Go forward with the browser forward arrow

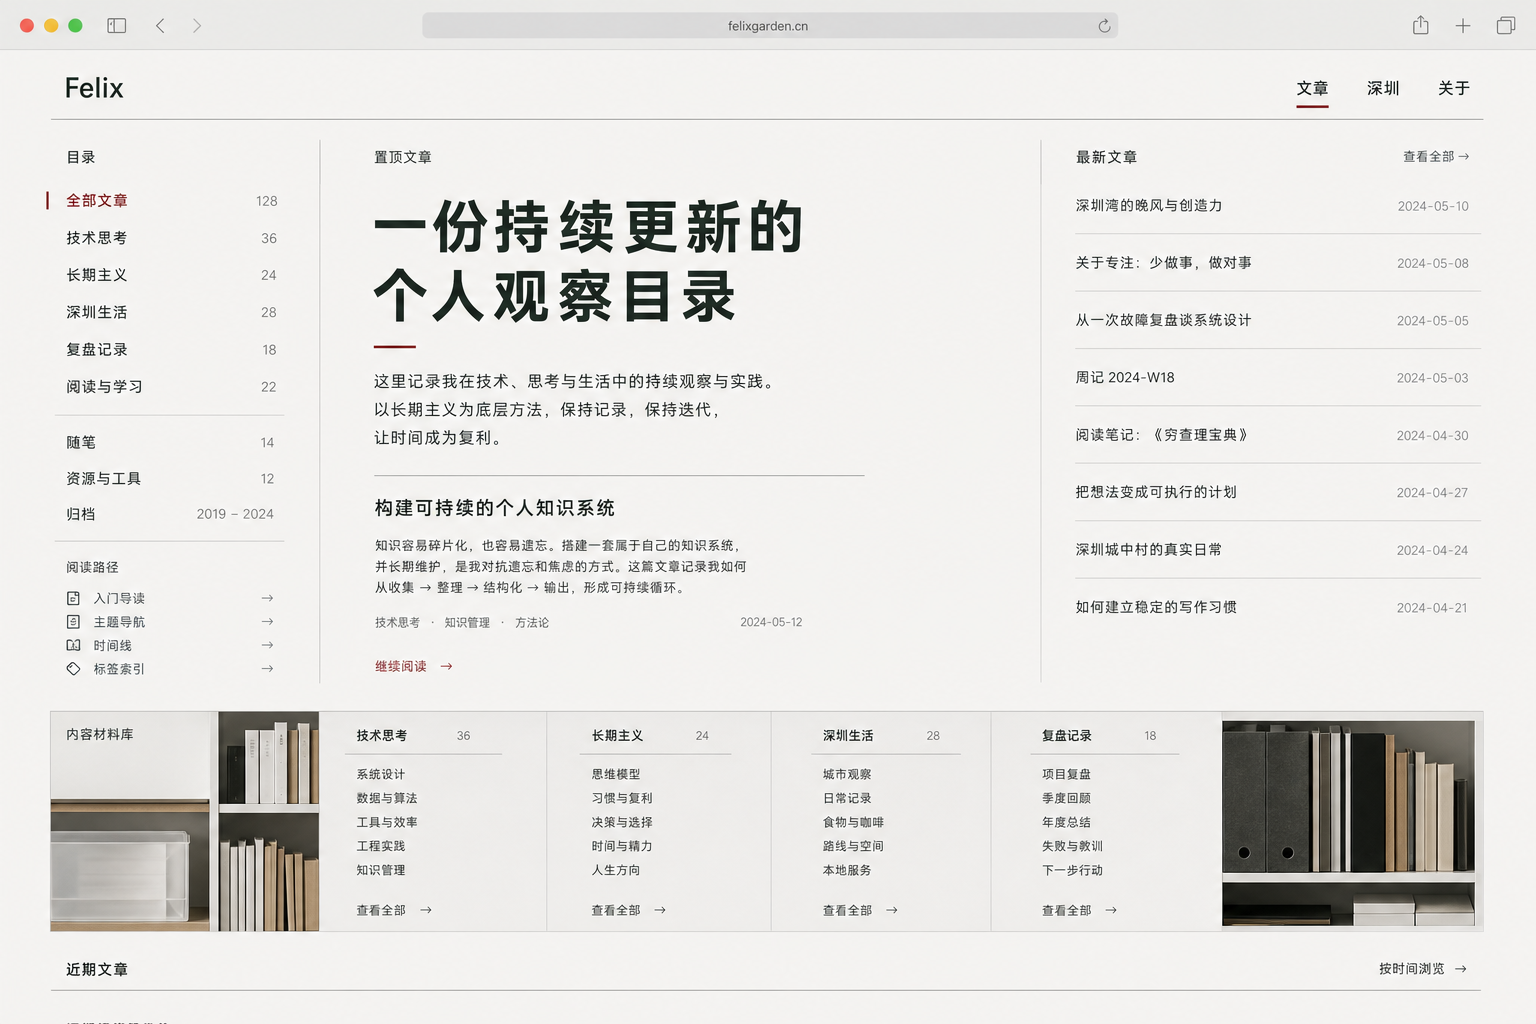coord(197,26)
